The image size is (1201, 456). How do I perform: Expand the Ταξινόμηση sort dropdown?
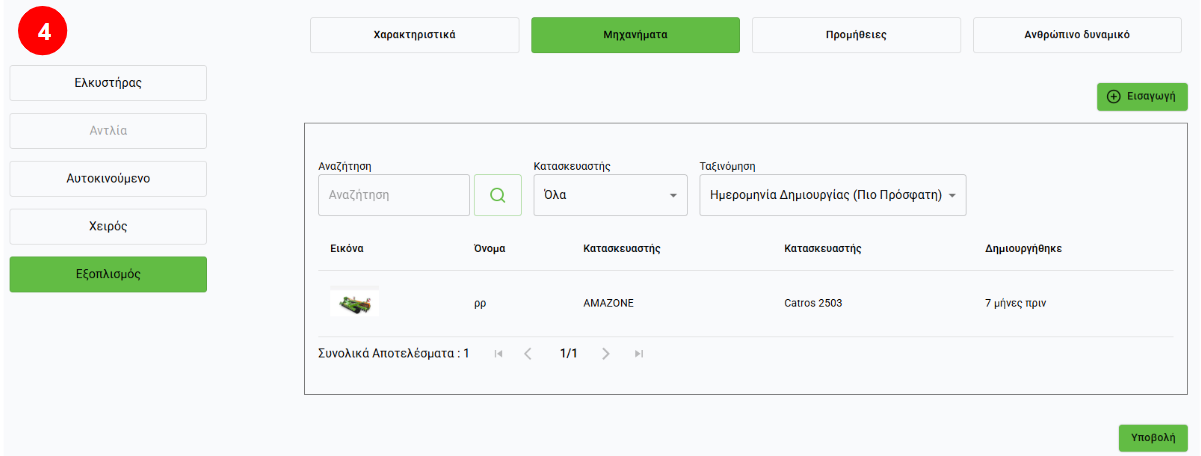pos(832,195)
